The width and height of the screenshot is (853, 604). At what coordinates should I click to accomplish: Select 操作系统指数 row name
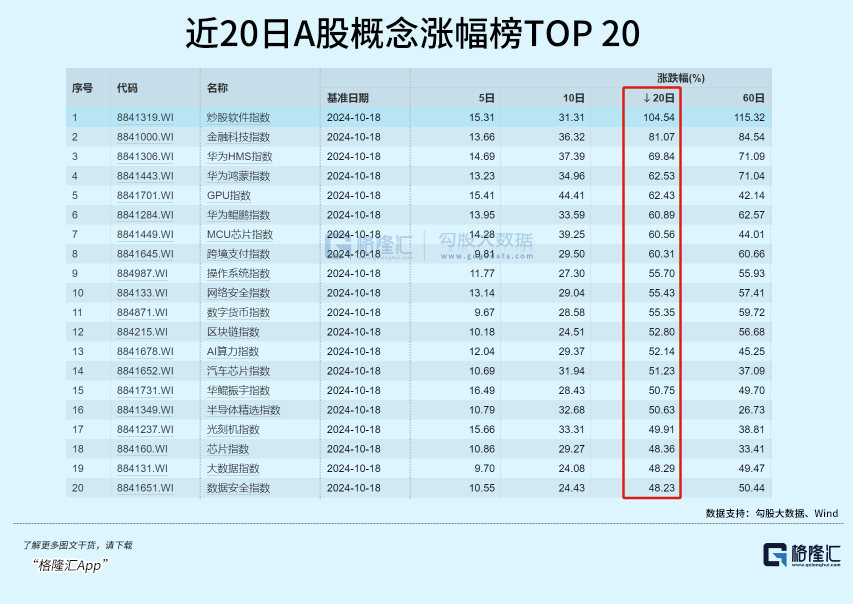(x=238, y=274)
